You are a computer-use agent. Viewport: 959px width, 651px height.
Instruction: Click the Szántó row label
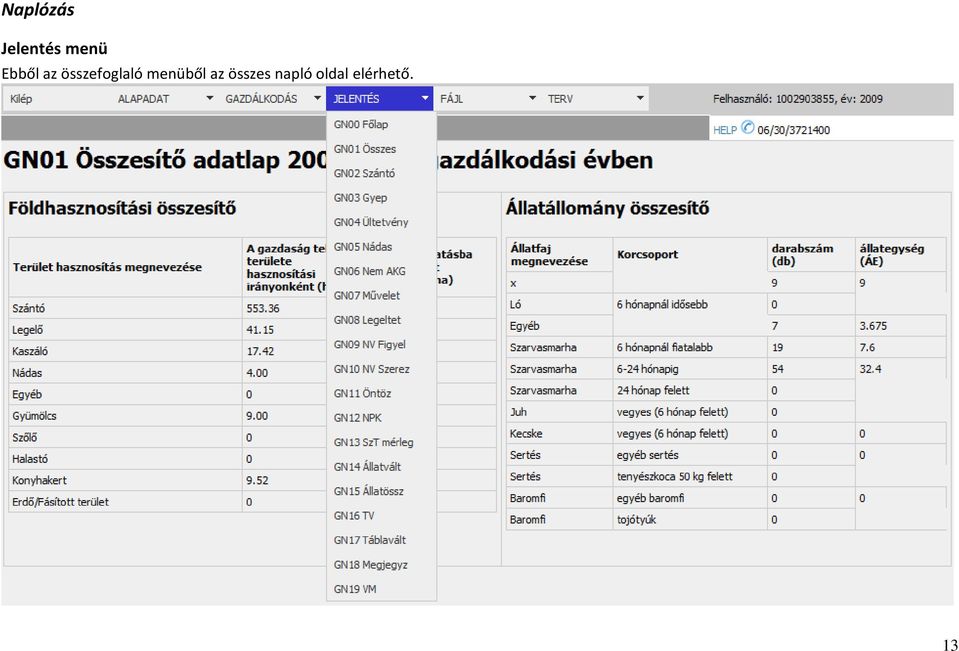29,308
